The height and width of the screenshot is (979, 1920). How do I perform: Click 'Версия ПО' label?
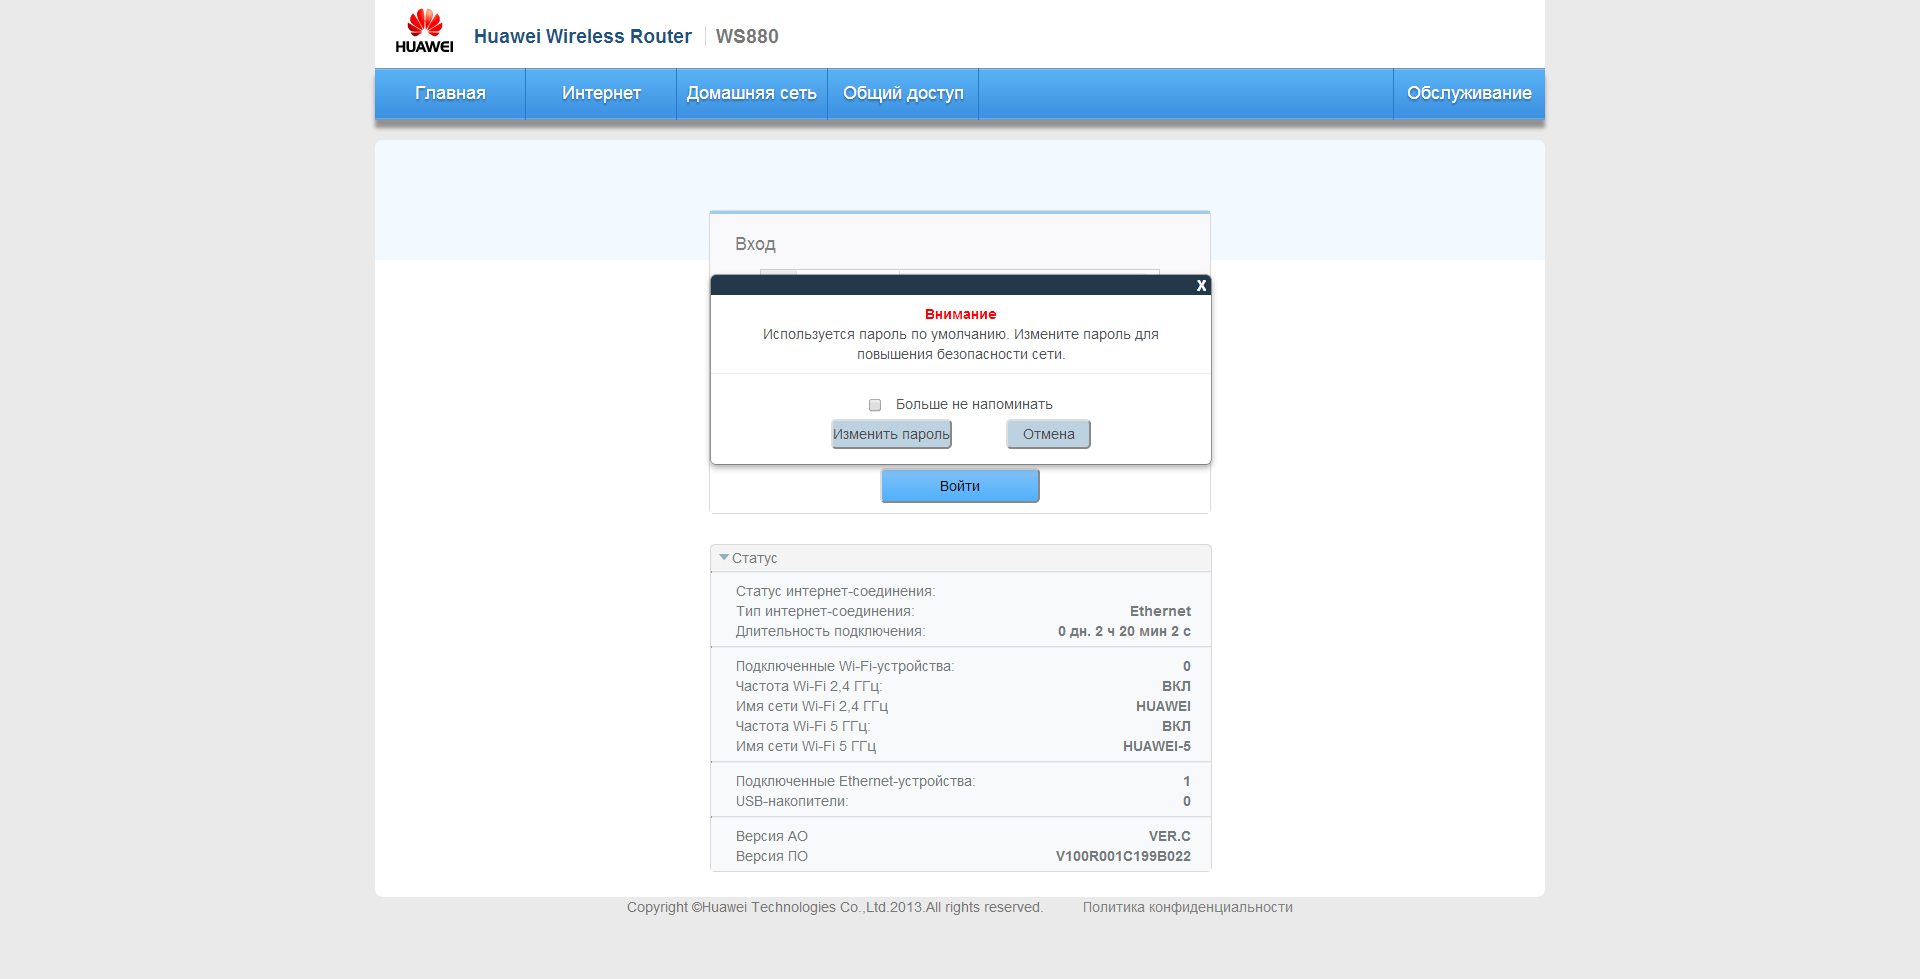[772, 856]
